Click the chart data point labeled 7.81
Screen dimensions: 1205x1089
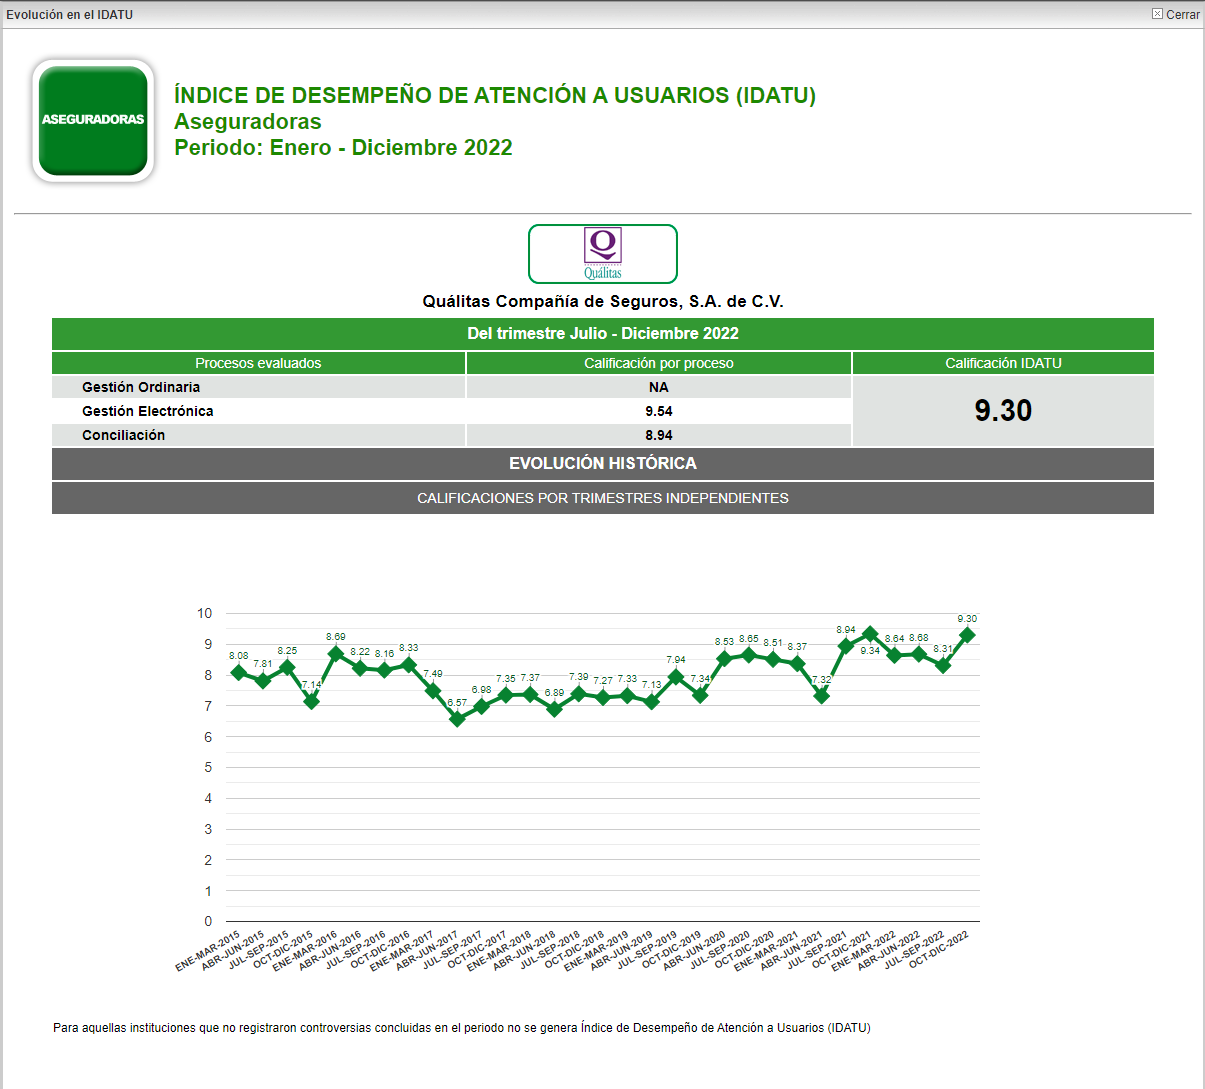pos(263,681)
